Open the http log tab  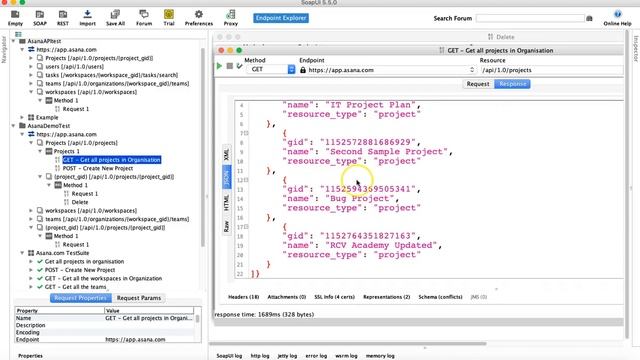(x=260, y=356)
